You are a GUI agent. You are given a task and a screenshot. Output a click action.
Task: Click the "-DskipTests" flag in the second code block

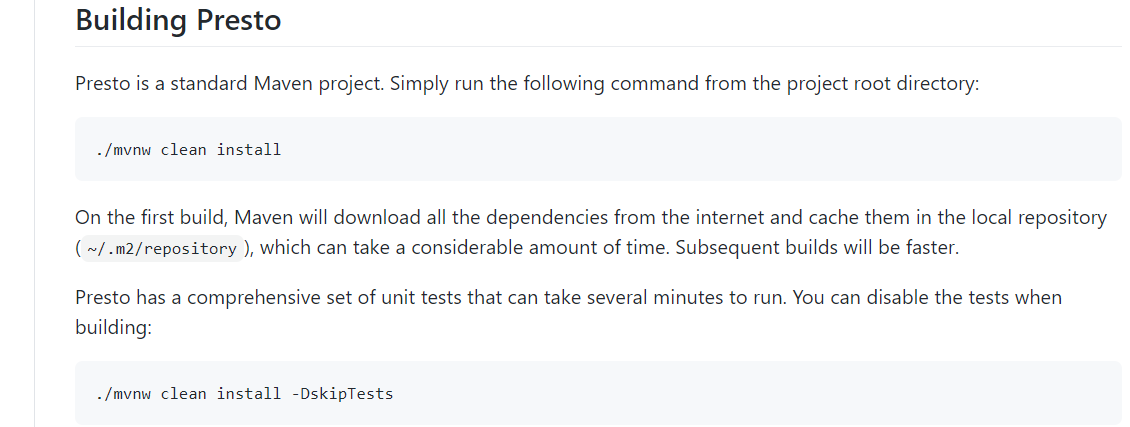click(342, 393)
